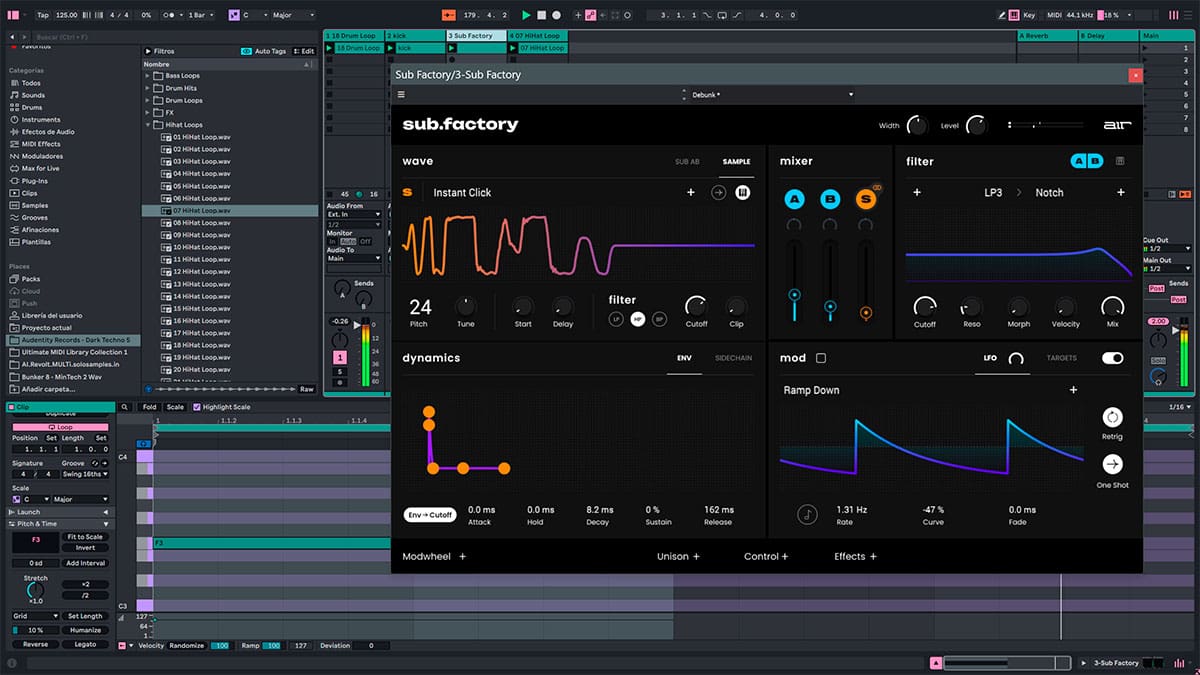Toggle mixer channel B on or off
The width and height of the screenshot is (1200, 675).
point(830,199)
